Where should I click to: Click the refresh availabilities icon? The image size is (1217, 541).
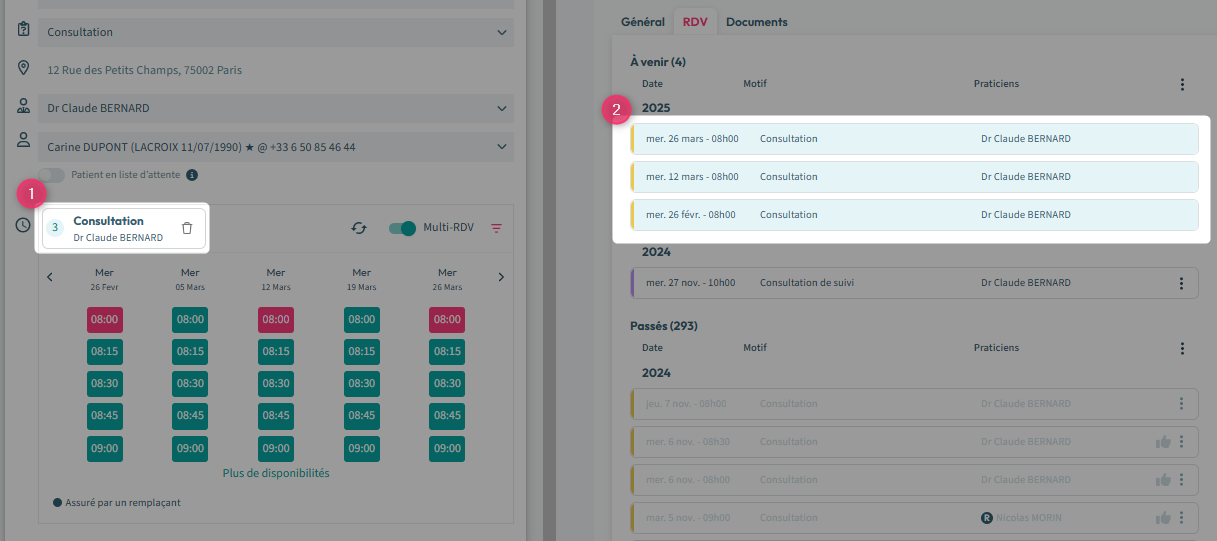tap(359, 228)
